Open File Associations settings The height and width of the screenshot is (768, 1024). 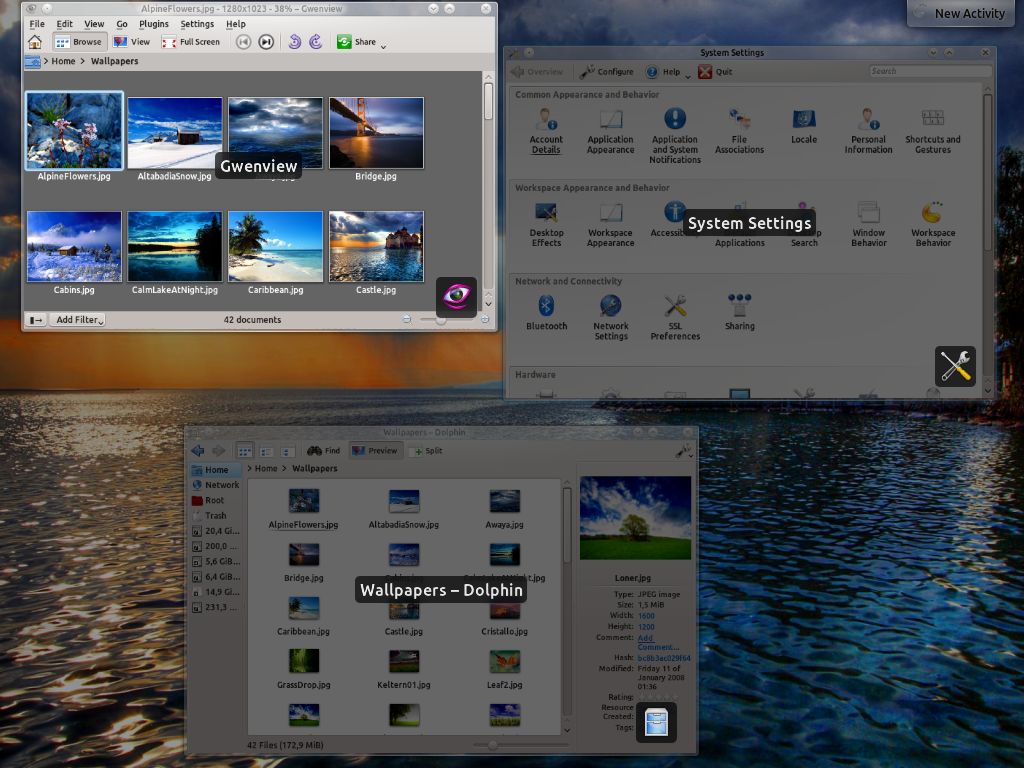point(739,131)
